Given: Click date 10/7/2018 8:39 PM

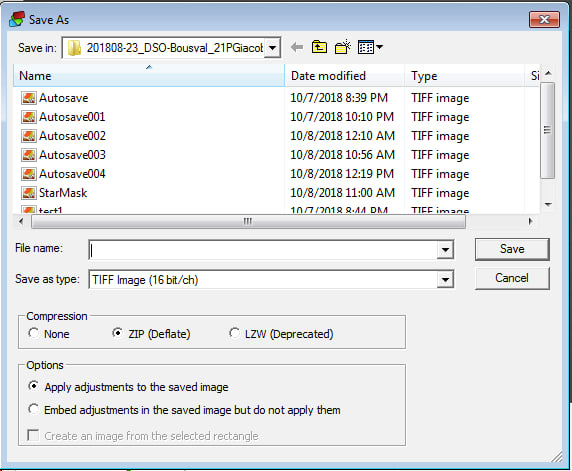Looking at the screenshot, I should pyautogui.click(x=339, y=98).
